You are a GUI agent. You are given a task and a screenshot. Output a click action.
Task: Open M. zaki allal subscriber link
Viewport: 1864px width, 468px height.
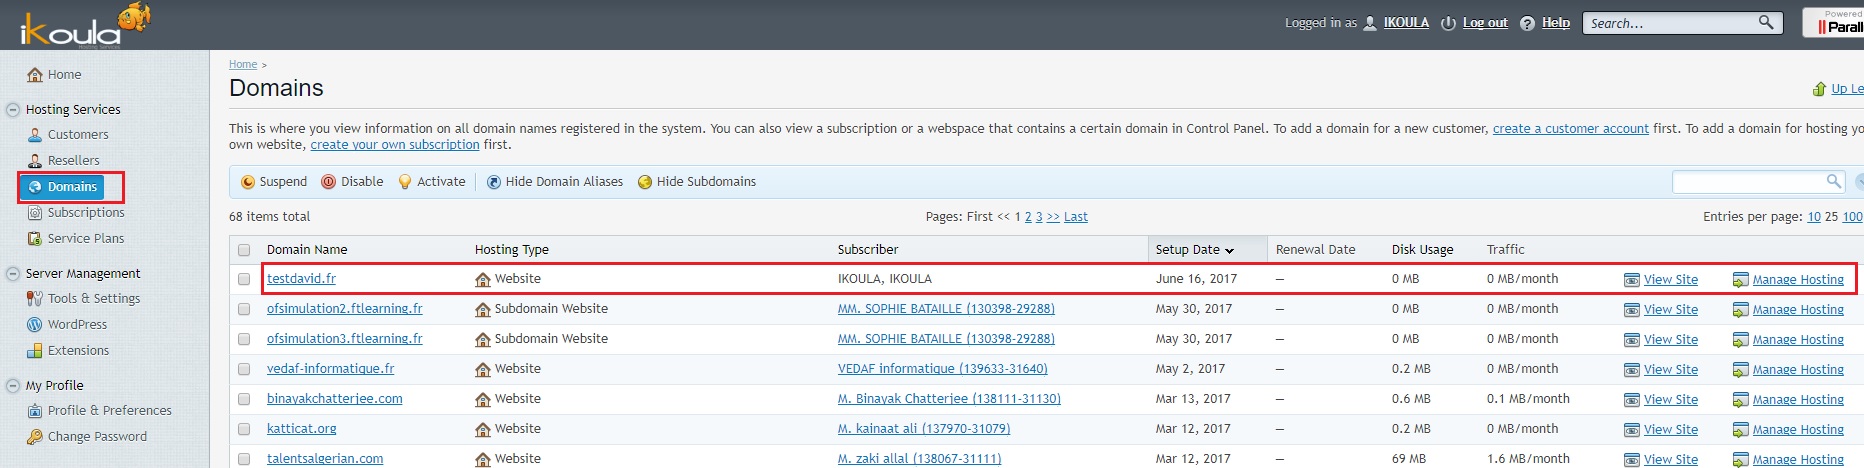pyautogui.click(x=919, y=459)
